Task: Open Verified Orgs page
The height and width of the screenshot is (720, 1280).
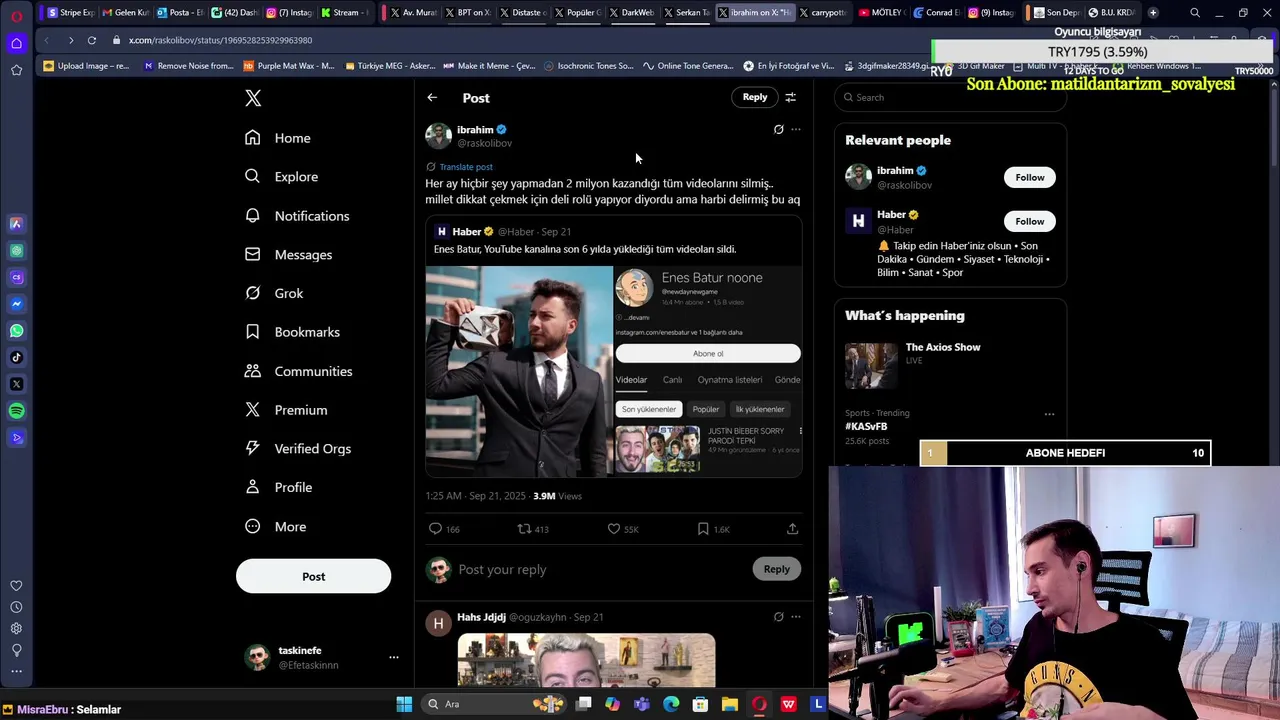Action: [x=298, y=449]
